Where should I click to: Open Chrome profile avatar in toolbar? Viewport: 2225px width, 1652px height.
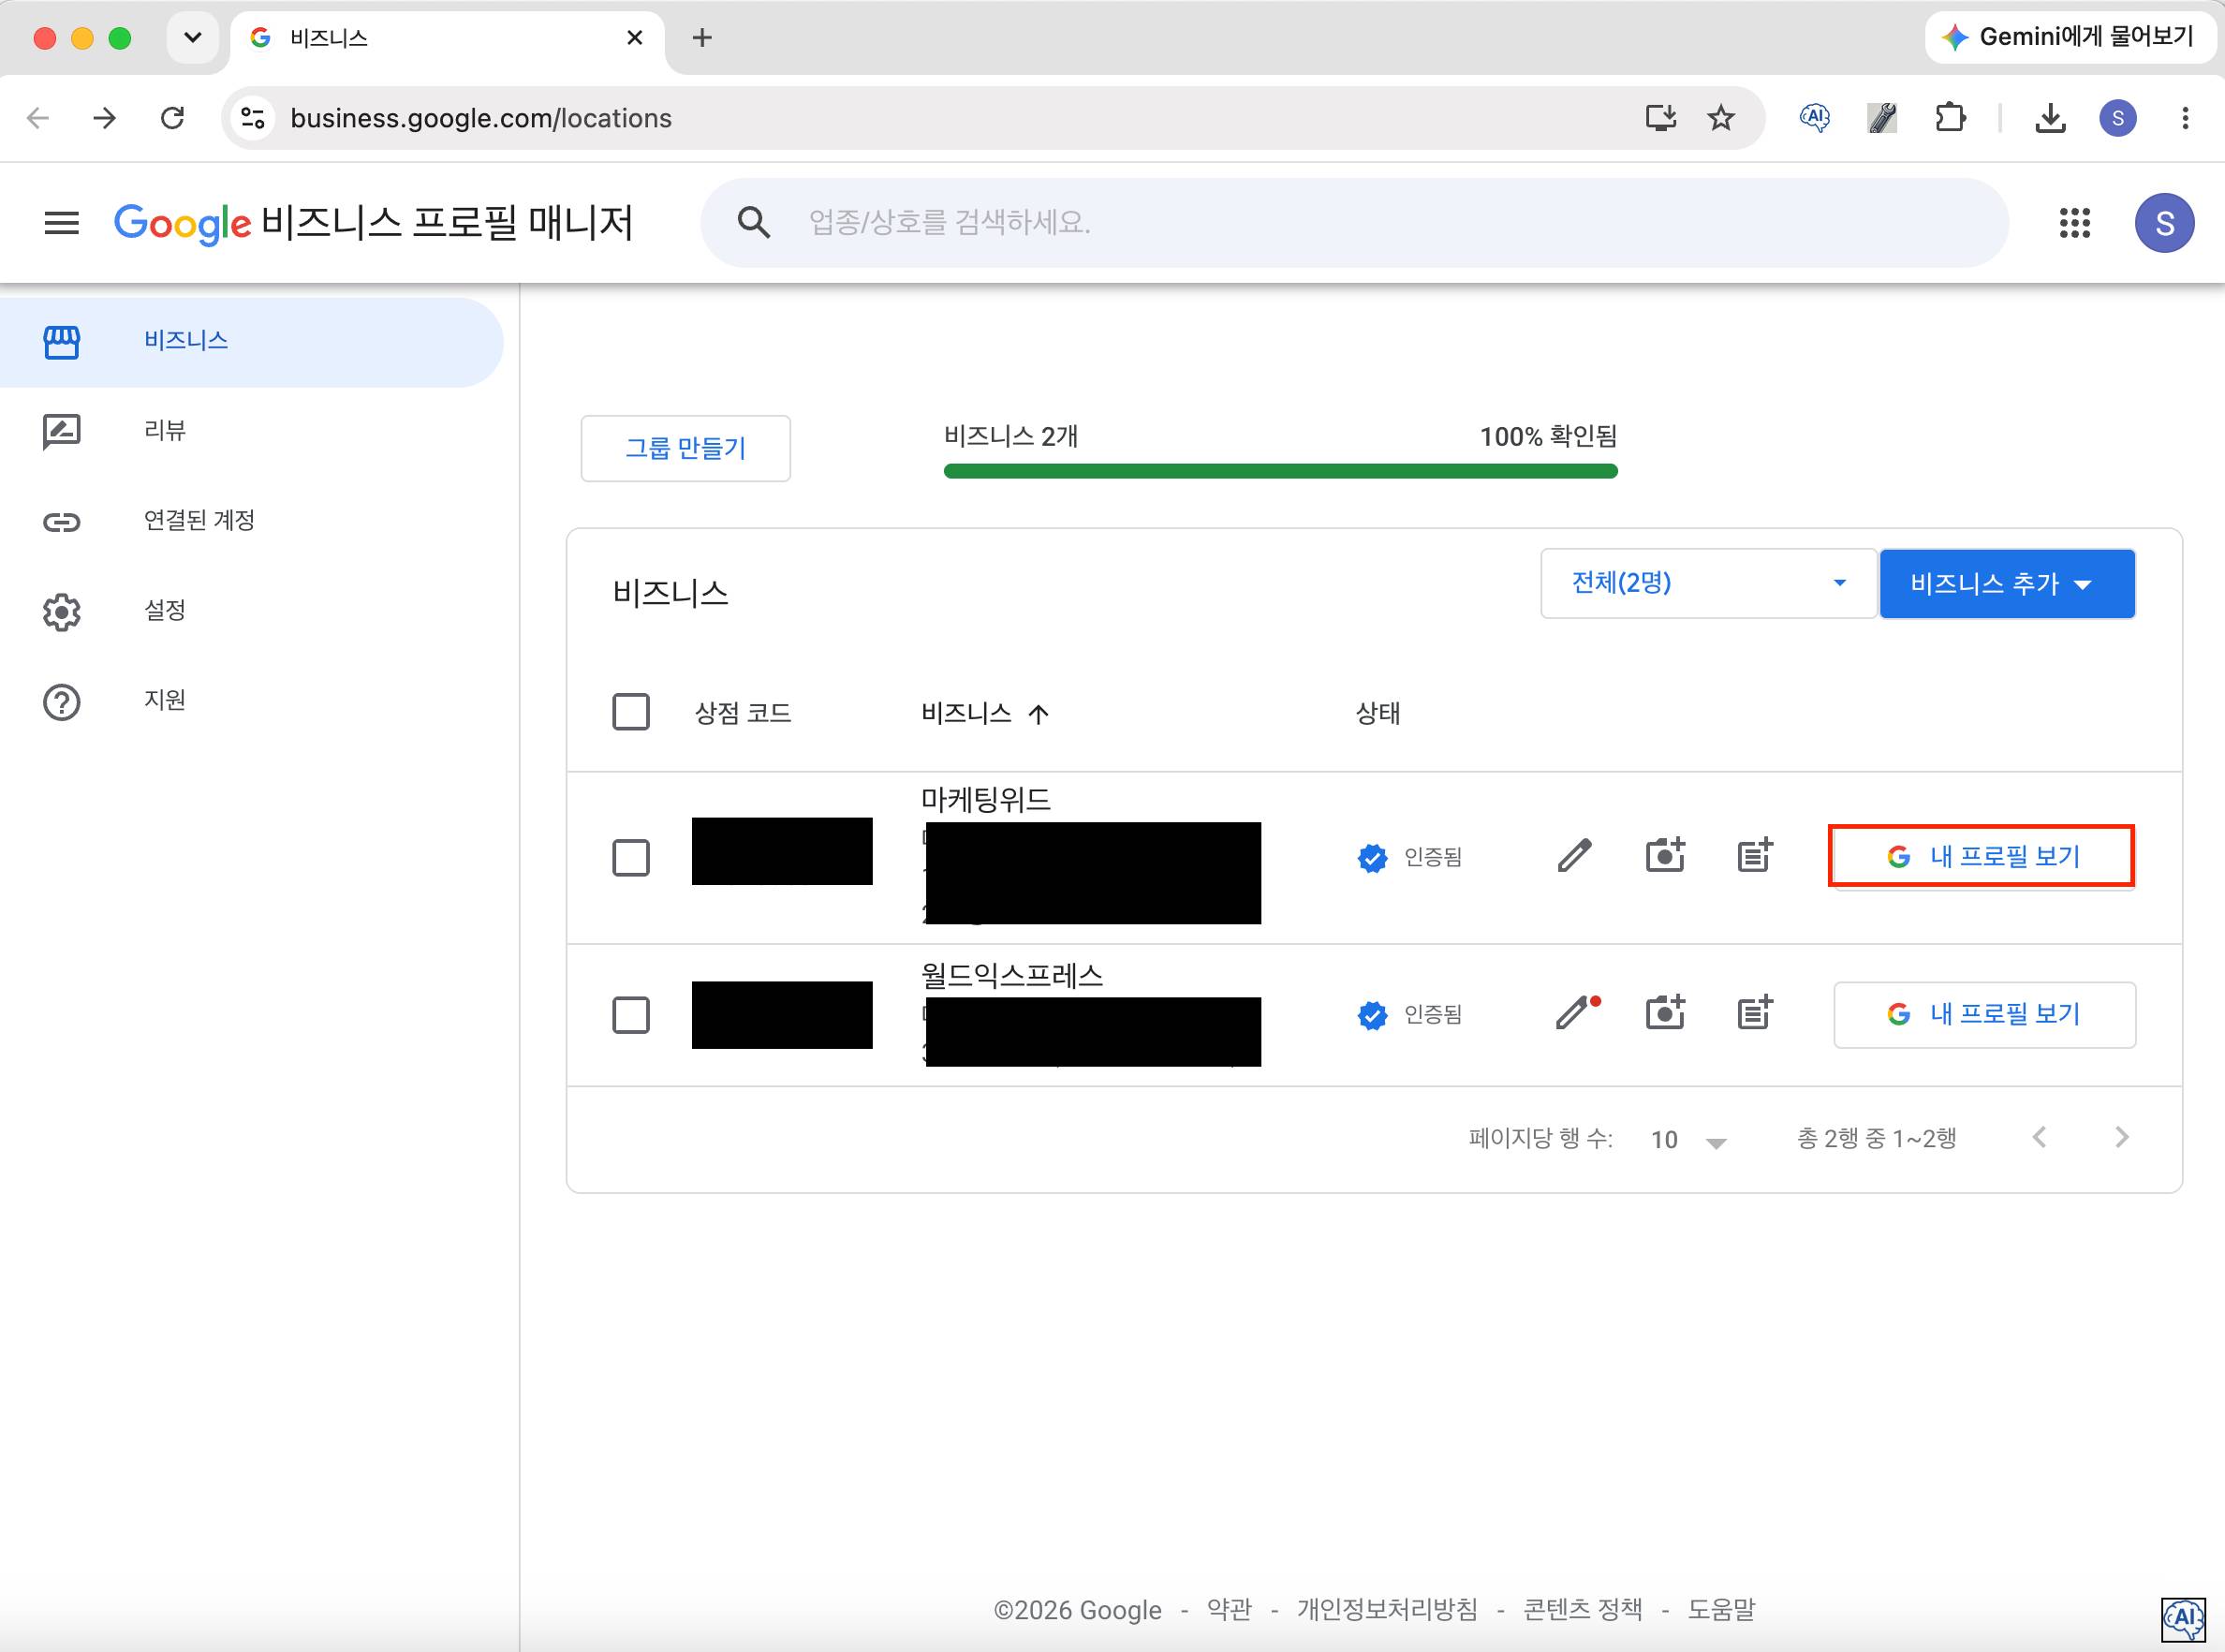pos(2118,118)
